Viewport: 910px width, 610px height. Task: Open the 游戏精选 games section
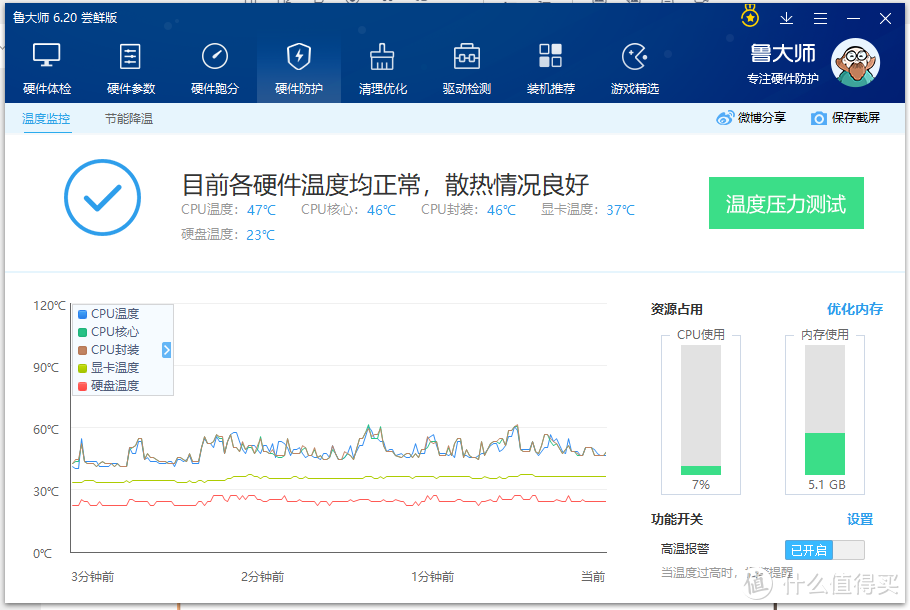click(634, 68)
